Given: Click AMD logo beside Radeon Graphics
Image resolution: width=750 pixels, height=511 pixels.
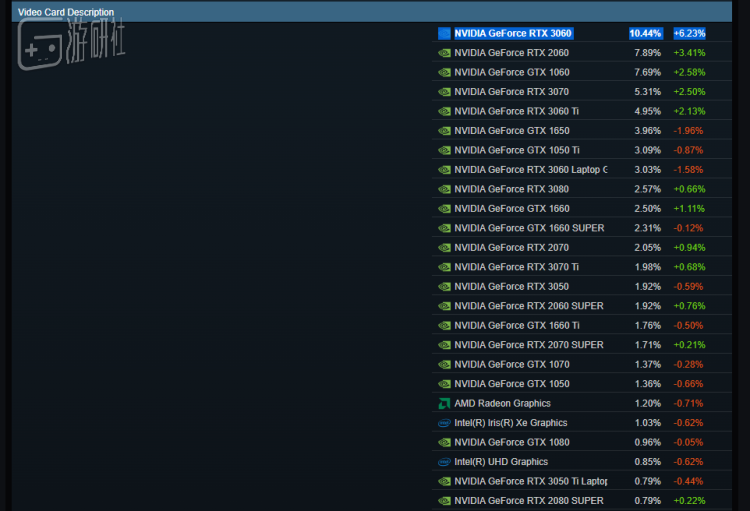Looking at the screenshot, I should coord(444,404).
